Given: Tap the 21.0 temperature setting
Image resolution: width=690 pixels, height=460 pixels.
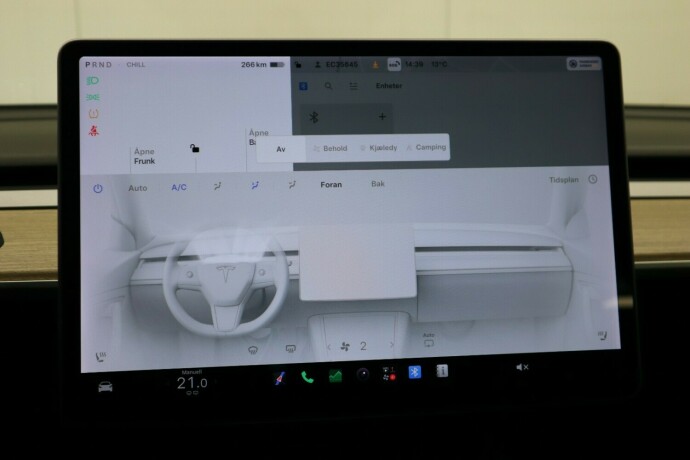Looking at the screenshot, I should tap(192, 383).
